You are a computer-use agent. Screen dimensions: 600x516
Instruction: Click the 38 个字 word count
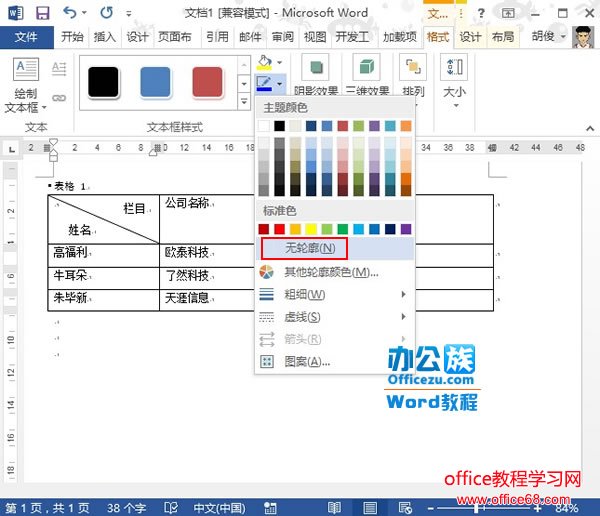pos(126,508)
